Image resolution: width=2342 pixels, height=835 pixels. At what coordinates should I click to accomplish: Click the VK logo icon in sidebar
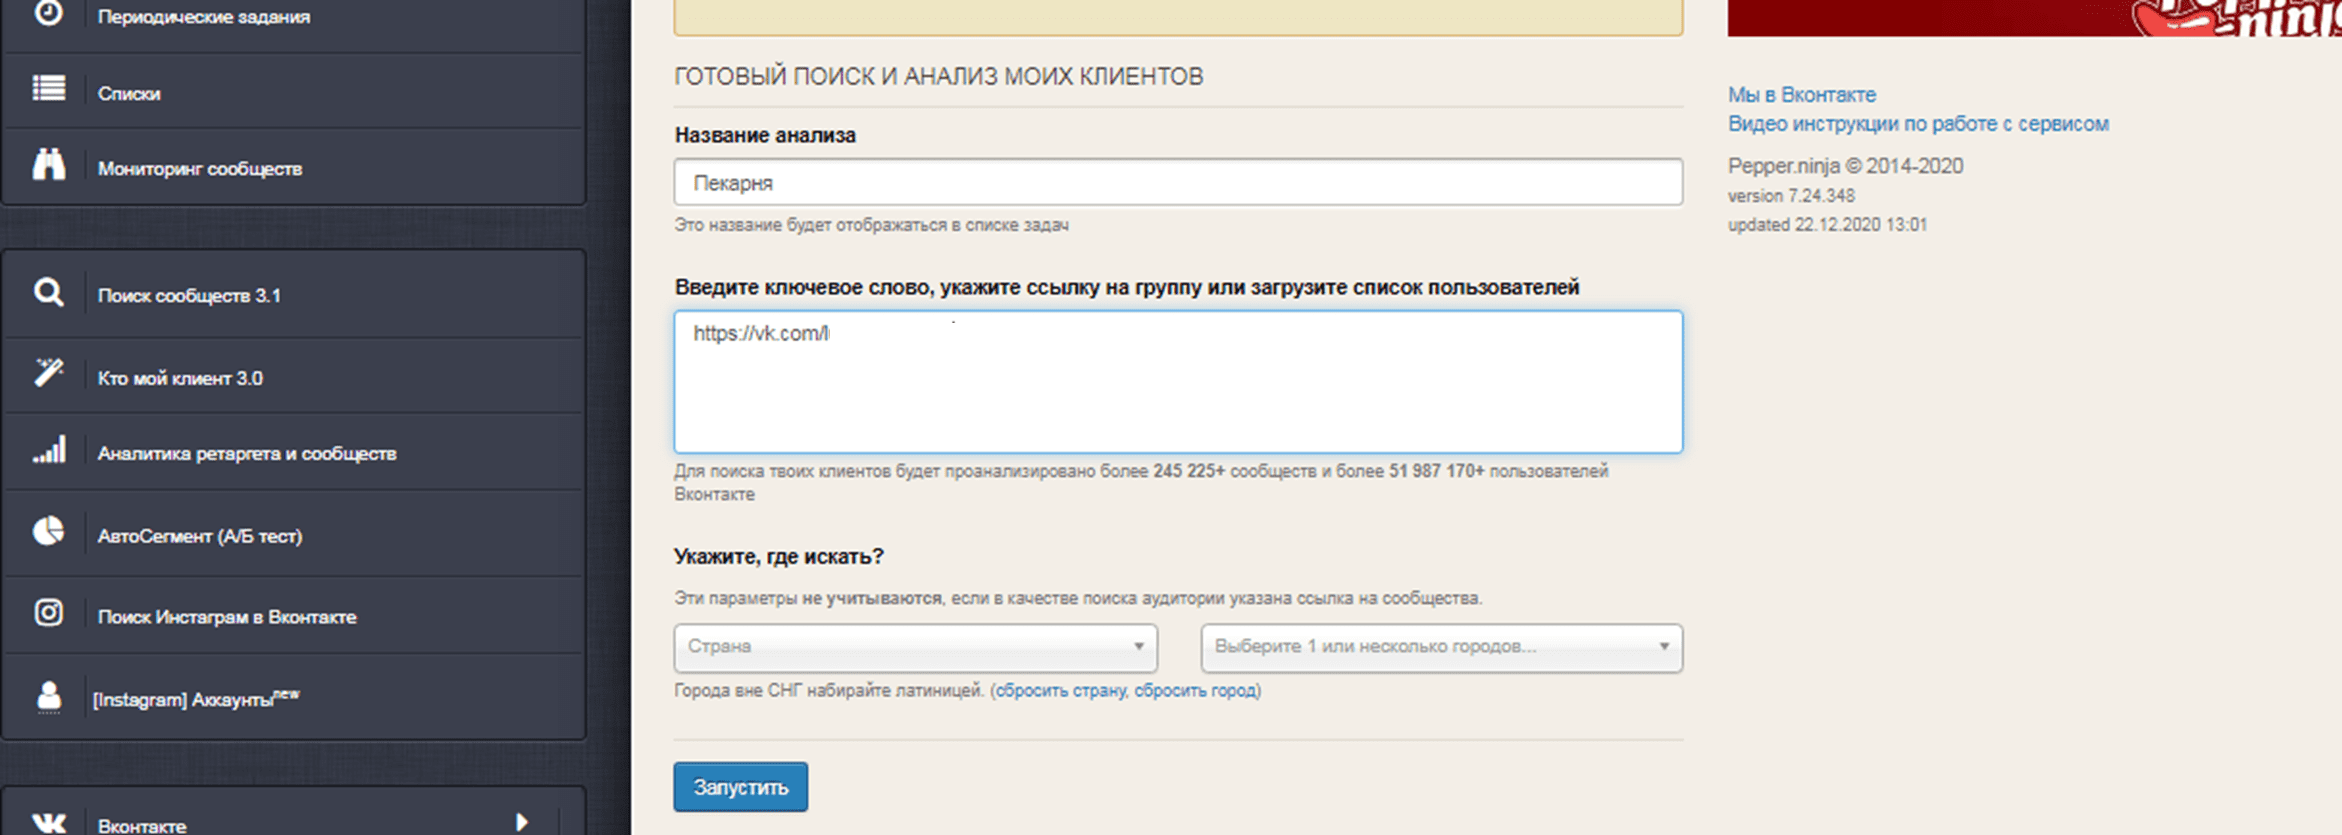(x=49, y=823)
